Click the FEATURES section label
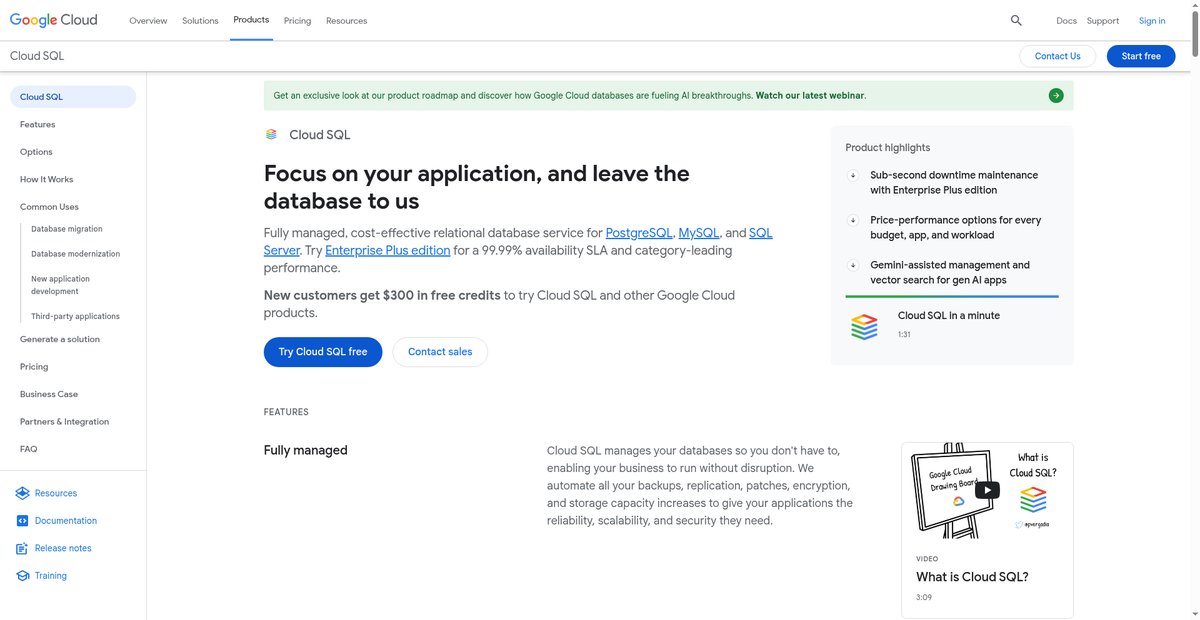The width and height of the screenshot is (1200, 620). [x=286, y=412]
